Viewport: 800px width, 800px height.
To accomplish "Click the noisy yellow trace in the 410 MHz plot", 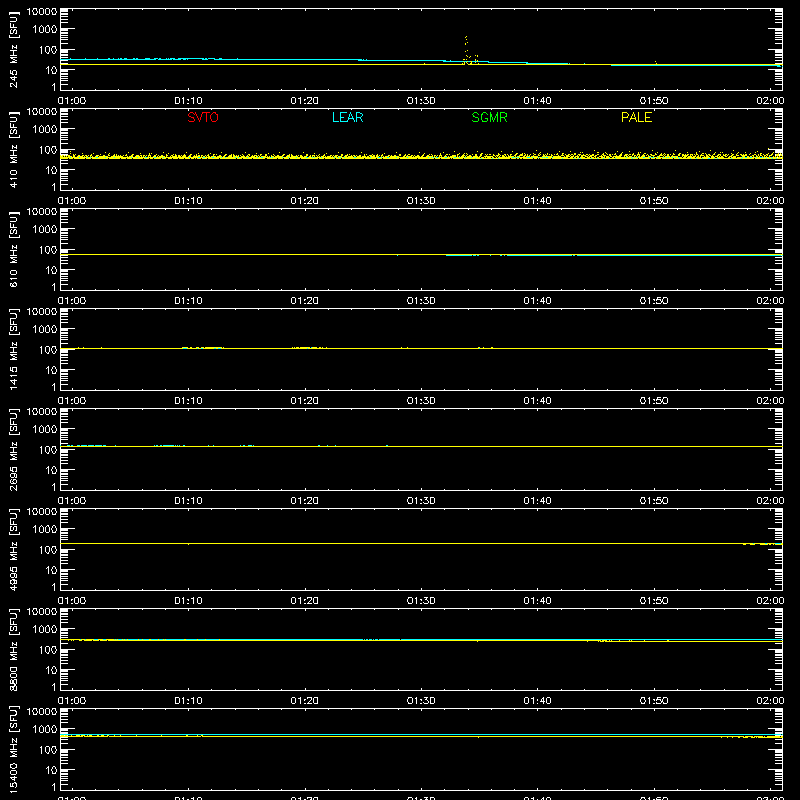I will coord(421,155).
